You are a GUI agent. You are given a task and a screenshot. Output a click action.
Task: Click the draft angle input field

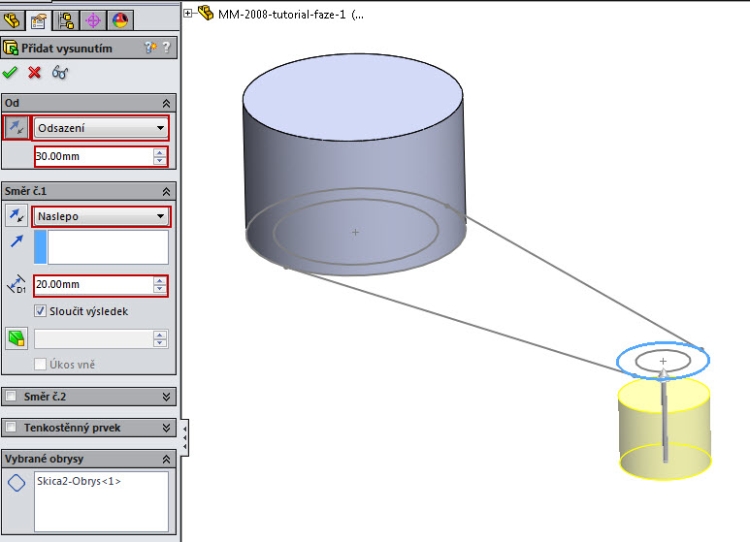coord(94,339)
